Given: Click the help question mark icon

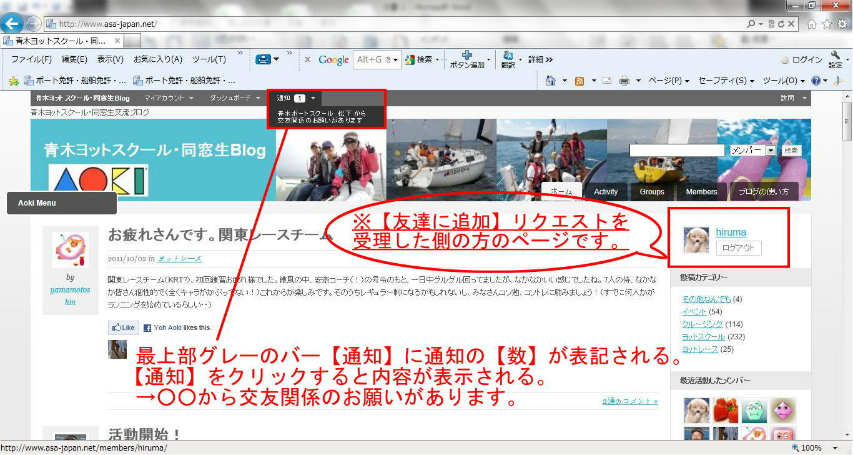Looking at the screenshot, I should point(815,81).
